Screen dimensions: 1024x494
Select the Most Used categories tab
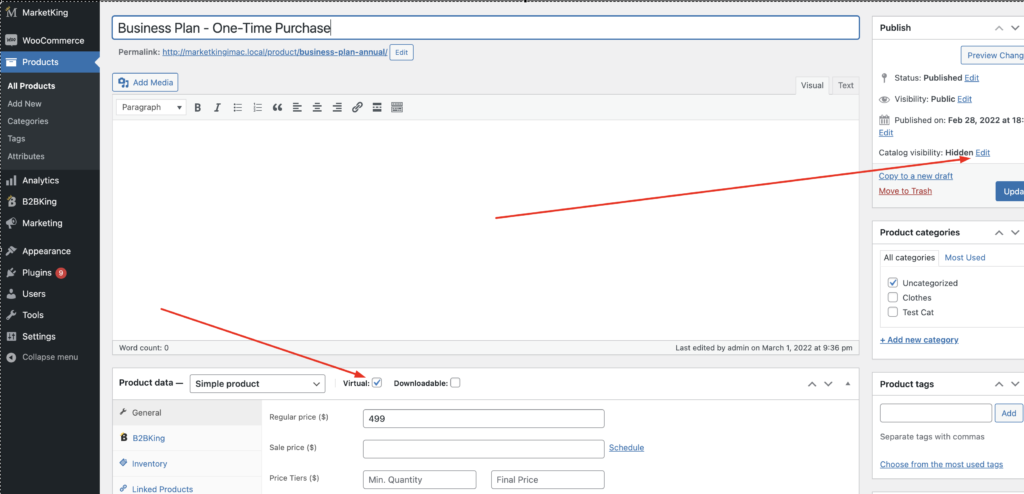(965, 257)
